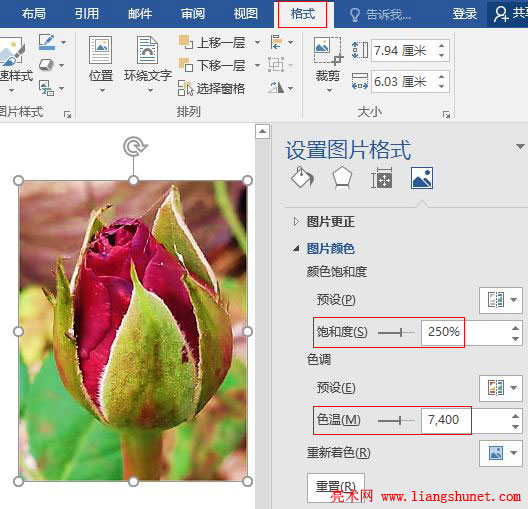Open the saturation 预设(P) dropdown
This screenshot has width=528, height=509.
click(501, 300)
